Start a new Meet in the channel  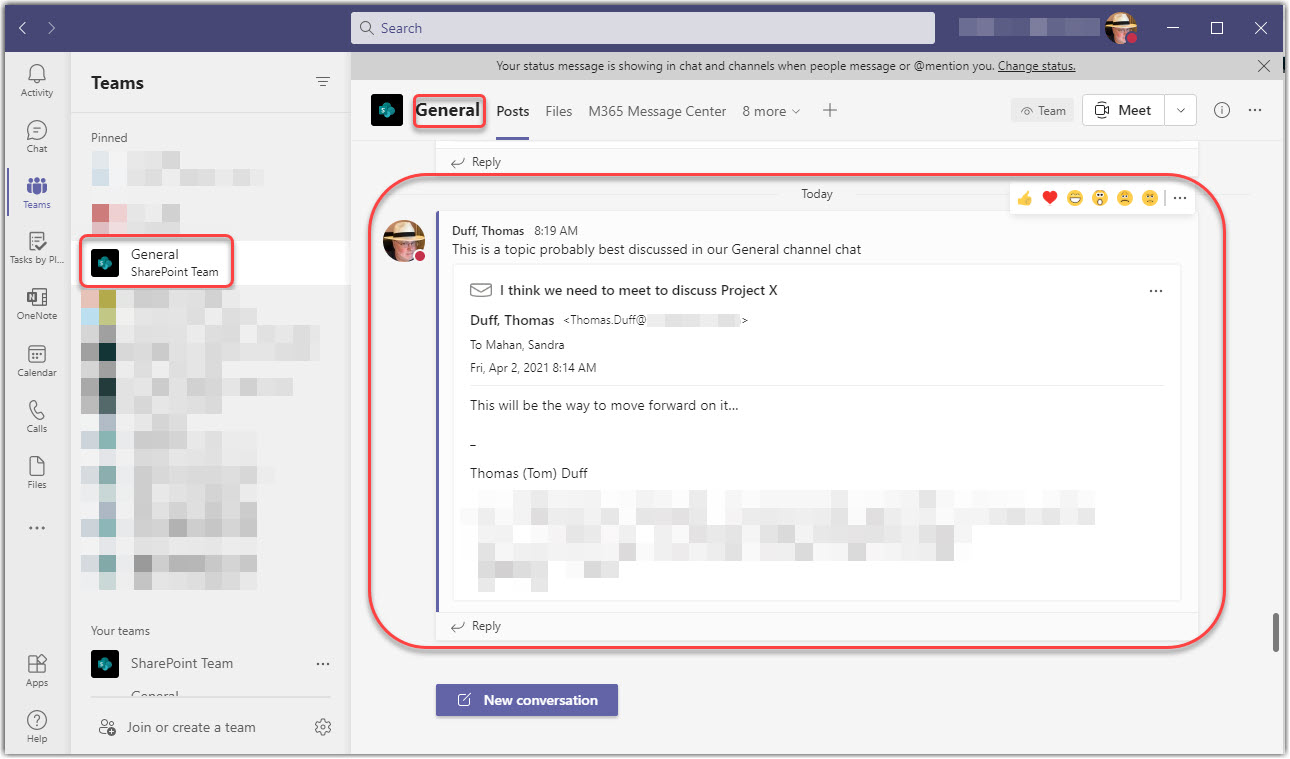pyautogui.click(x=1122, y=110)
